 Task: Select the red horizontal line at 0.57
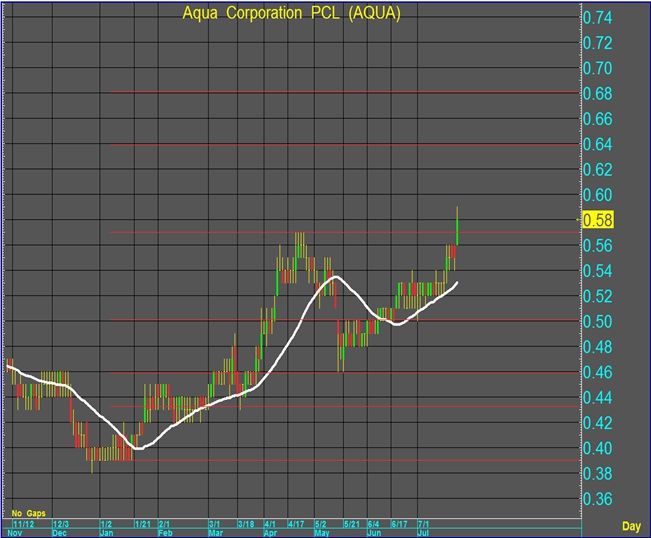pyautogui.click(x=344, y=232)
